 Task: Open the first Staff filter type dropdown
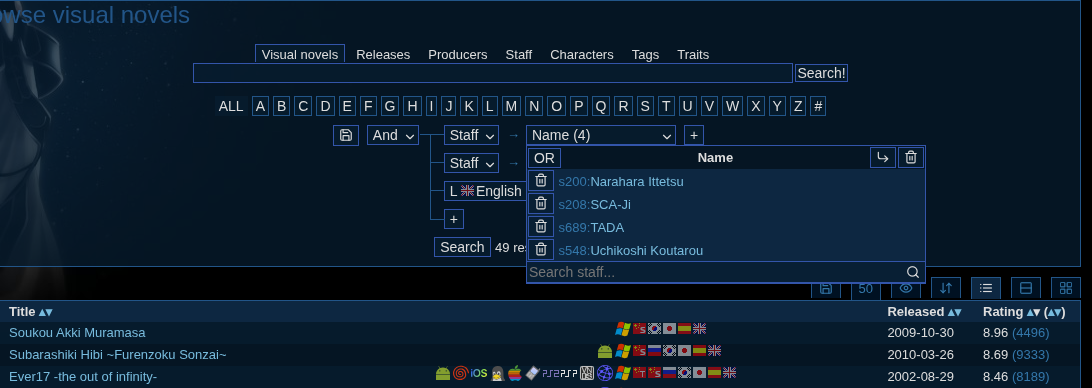coord(471,135)
